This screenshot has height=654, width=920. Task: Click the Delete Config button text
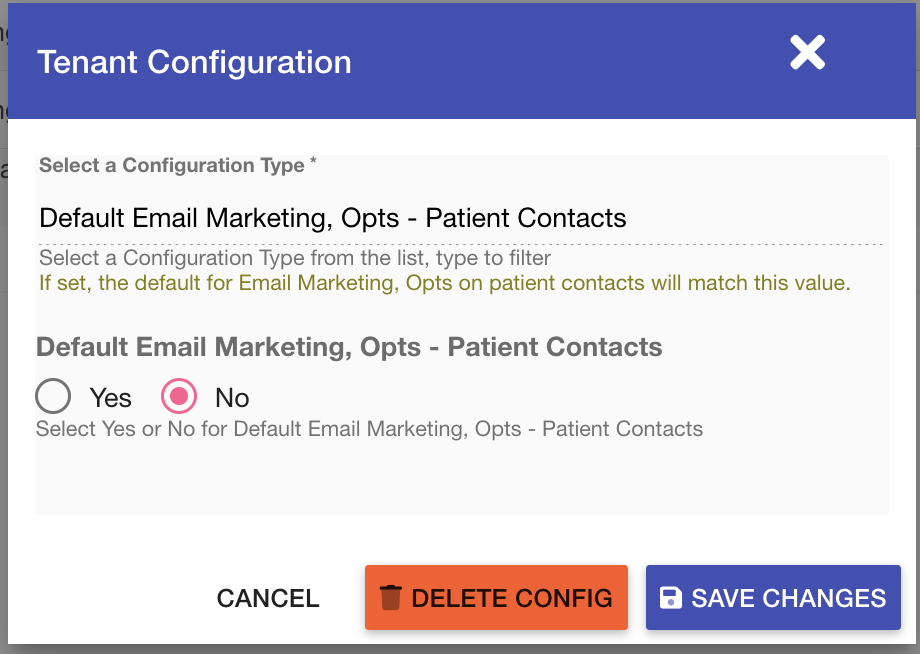[x=512, y=598]
